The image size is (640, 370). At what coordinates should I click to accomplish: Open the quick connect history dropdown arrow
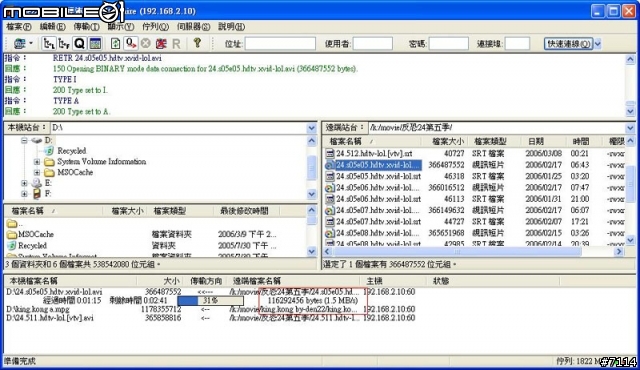click(x=598, y=43)
